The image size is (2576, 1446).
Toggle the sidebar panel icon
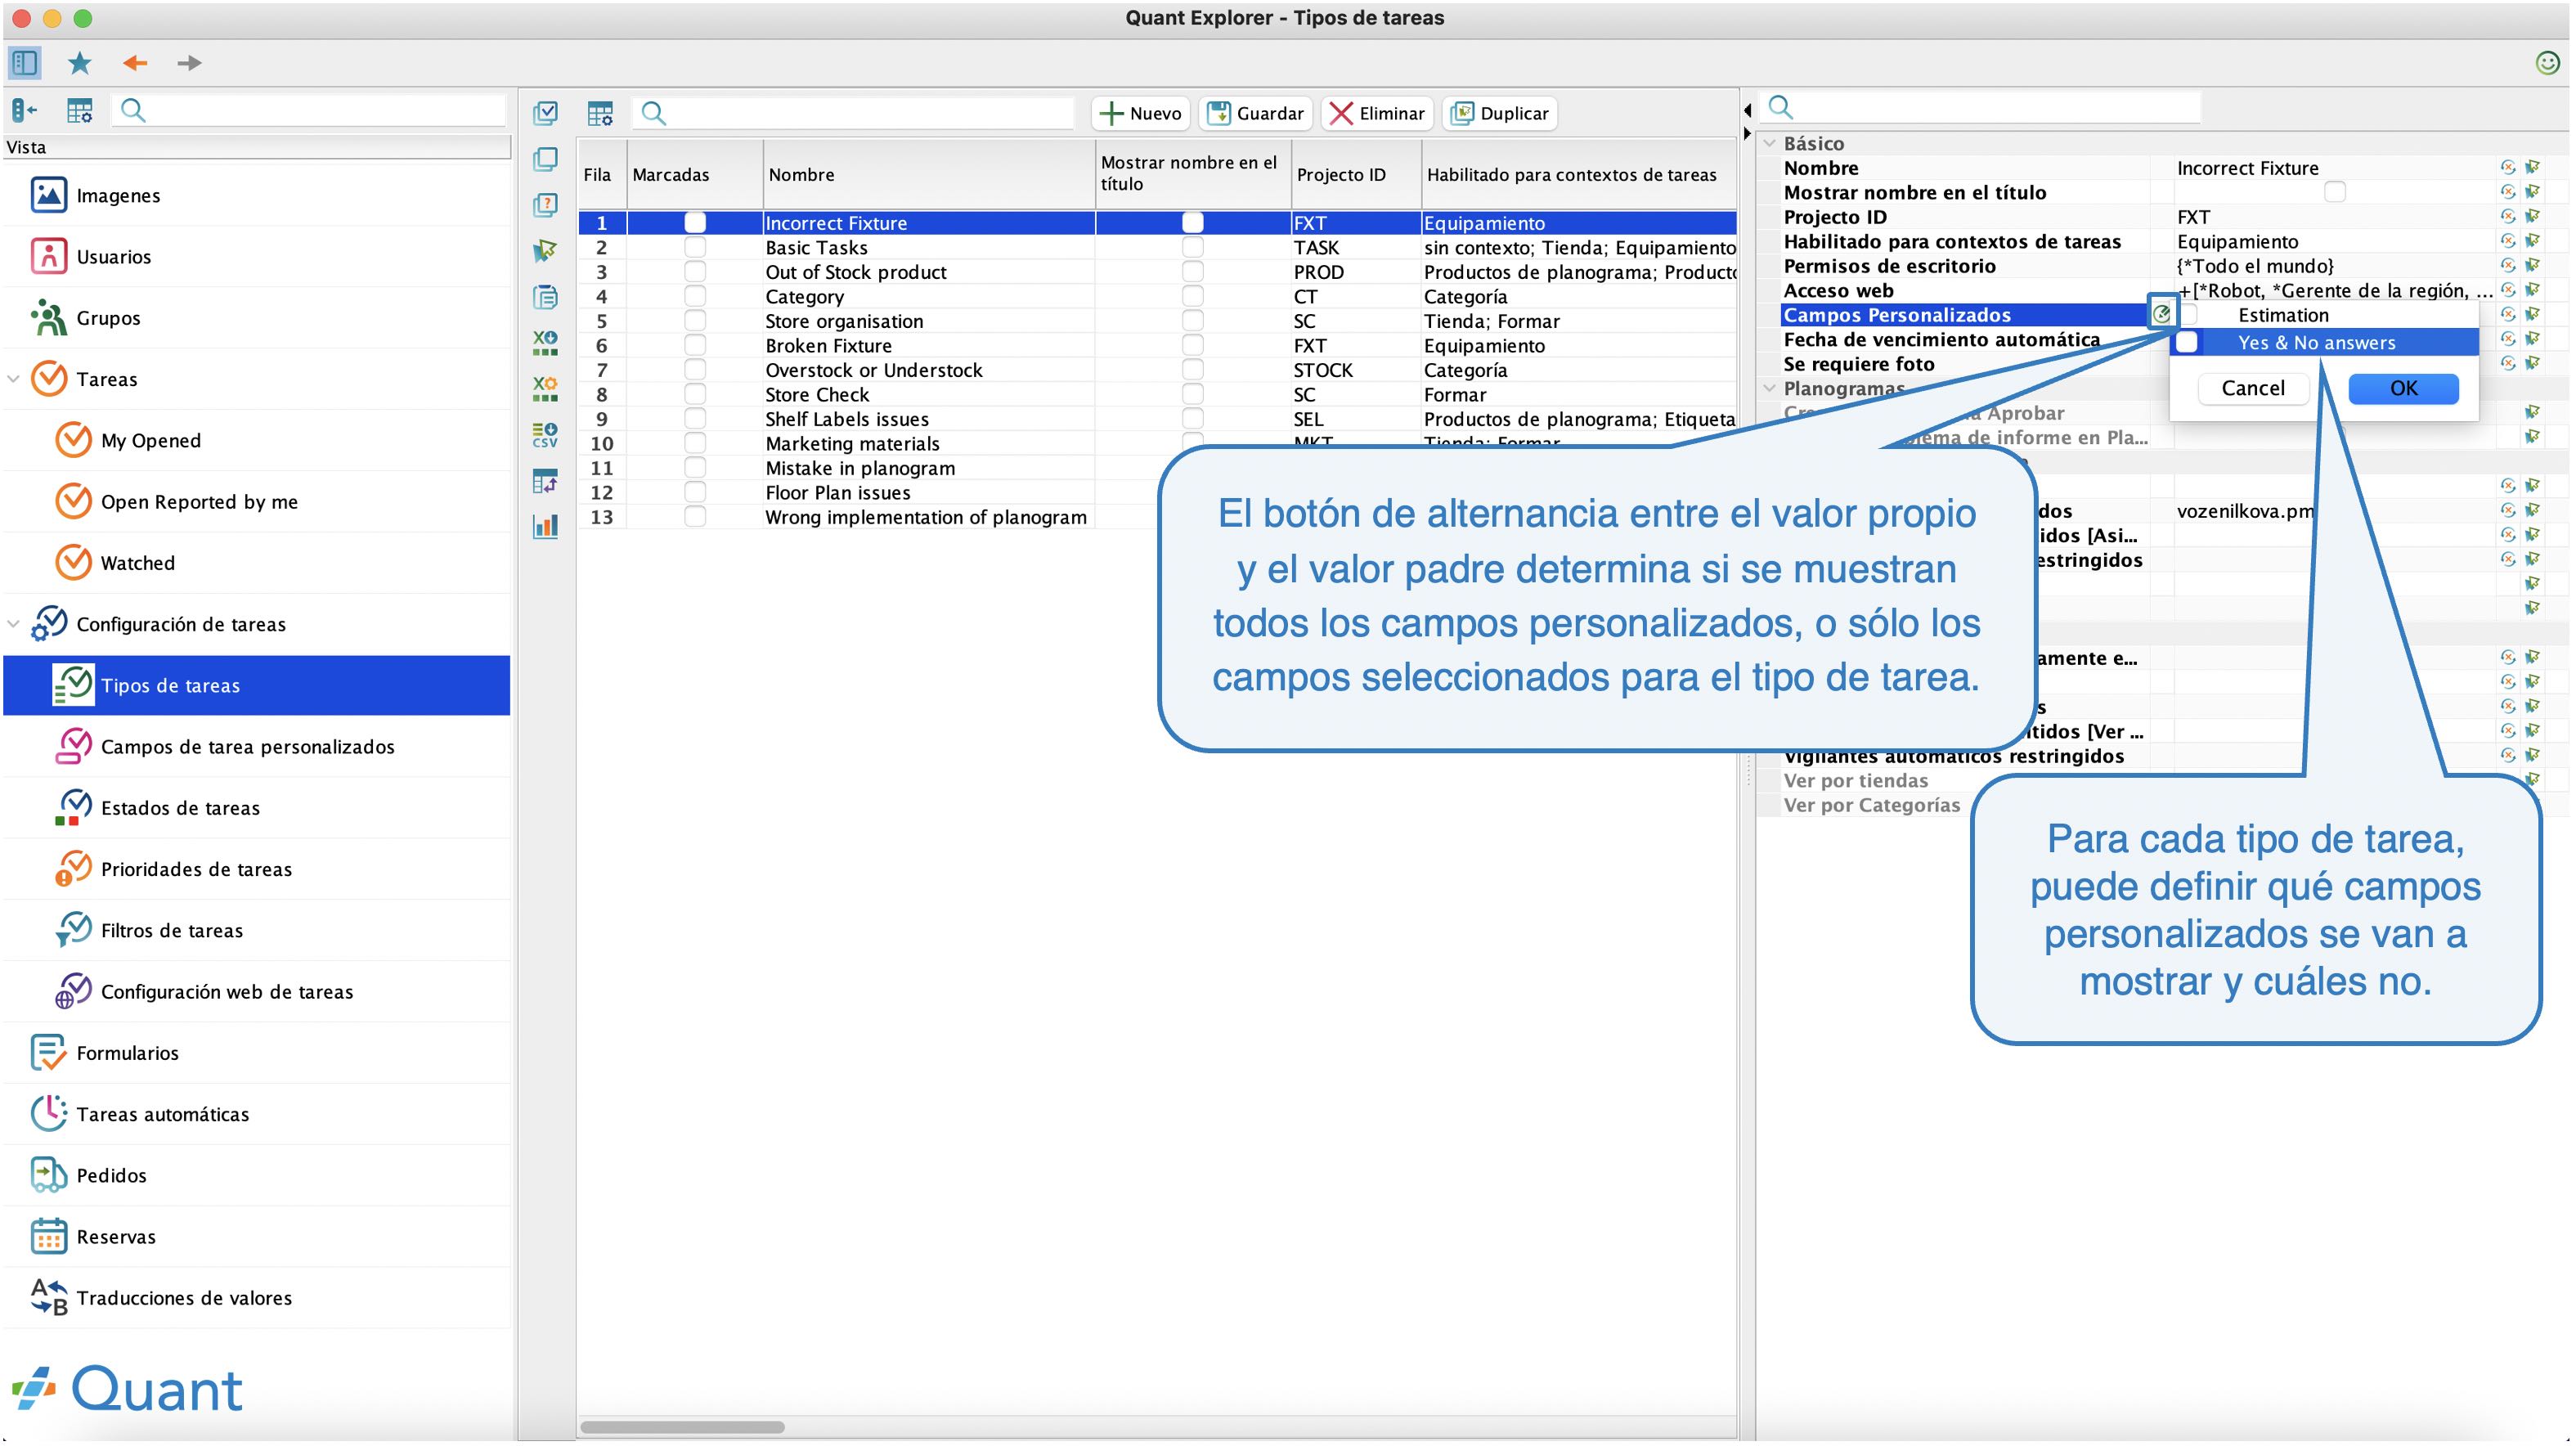(24, 63)
